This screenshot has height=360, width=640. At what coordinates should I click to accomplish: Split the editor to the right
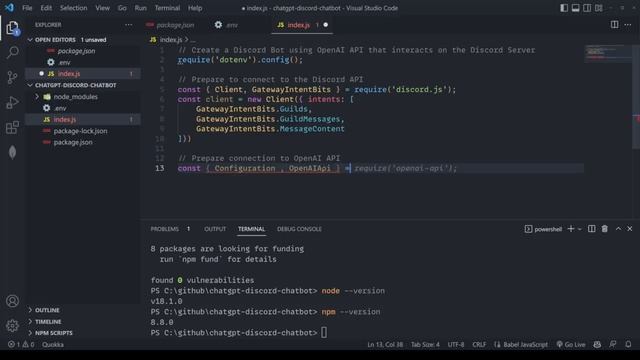614,24
